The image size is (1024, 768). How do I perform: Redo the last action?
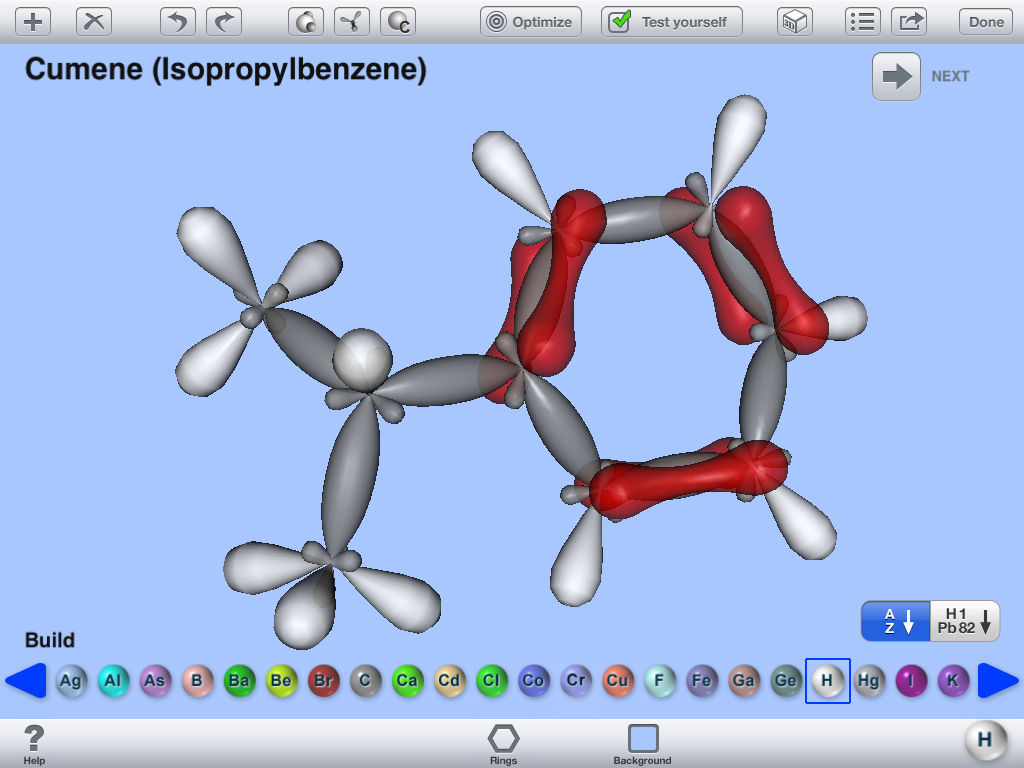click(x=224, y=22)
